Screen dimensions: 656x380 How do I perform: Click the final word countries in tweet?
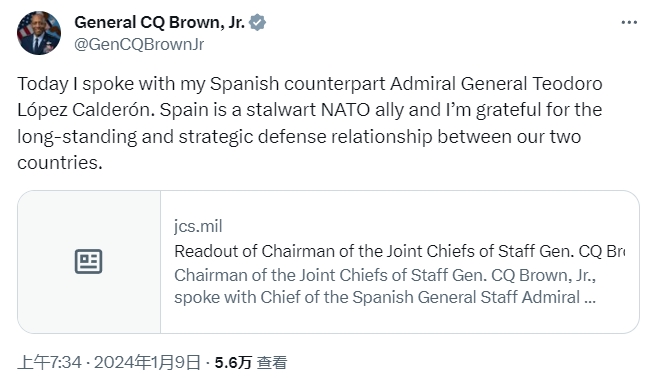(60, 163)
